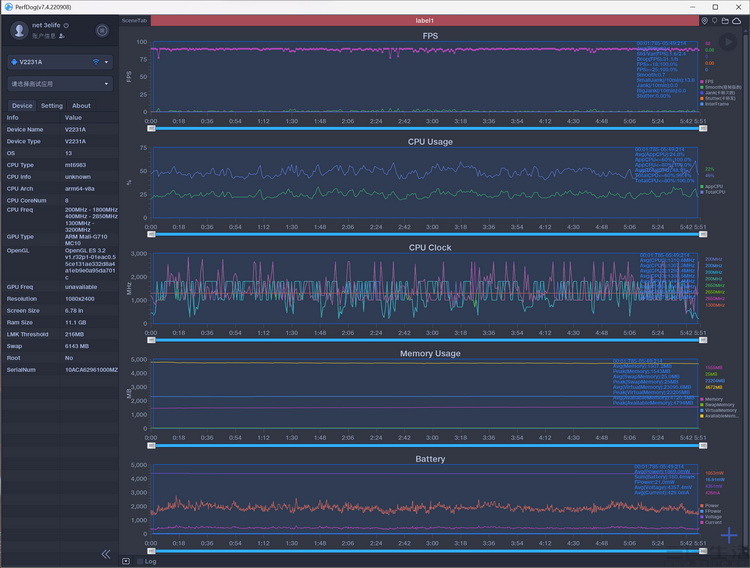Open the folder icon in top toolbar
The width and height of the screenshot is (750, 568).
(725, 21)
